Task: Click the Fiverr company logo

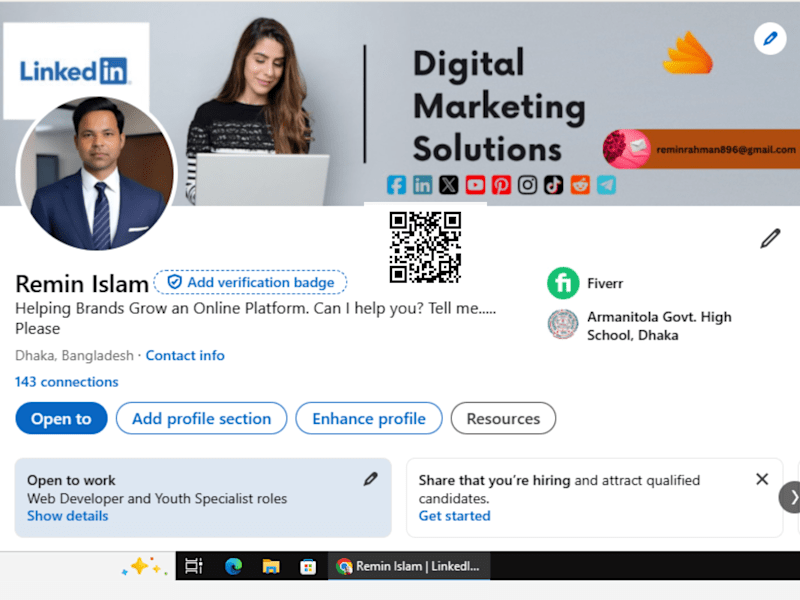Action: pos(563,283)
